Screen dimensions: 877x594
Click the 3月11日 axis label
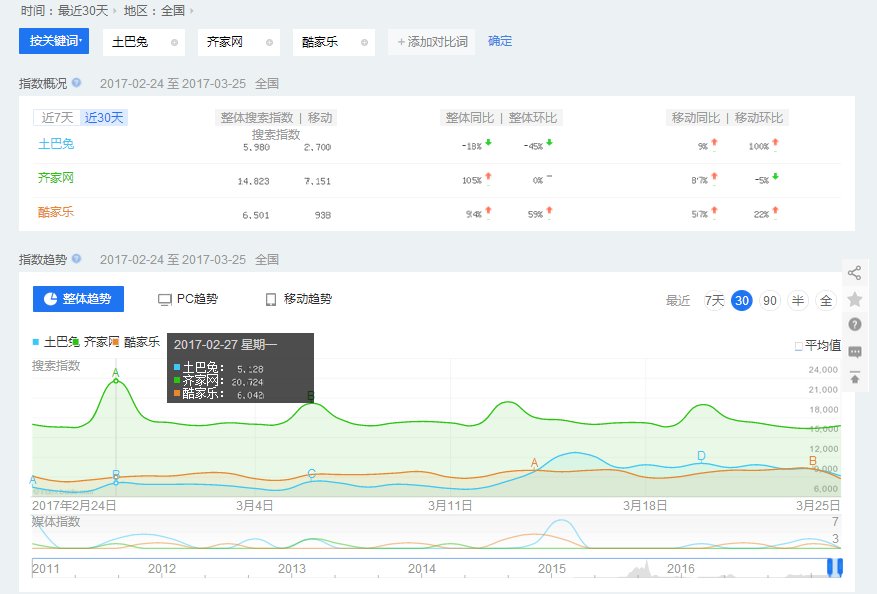pos(450,506)
